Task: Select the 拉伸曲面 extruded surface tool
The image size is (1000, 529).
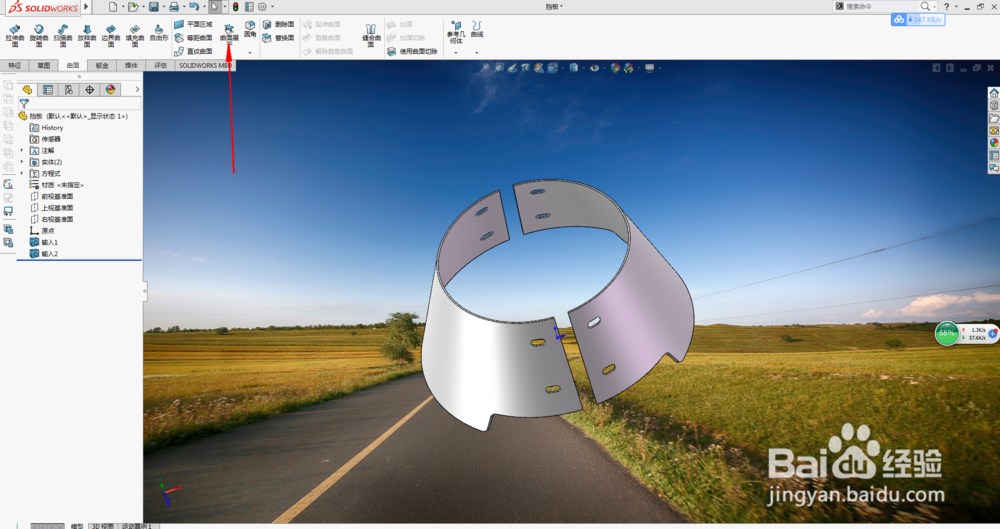Action: (15, 36)
